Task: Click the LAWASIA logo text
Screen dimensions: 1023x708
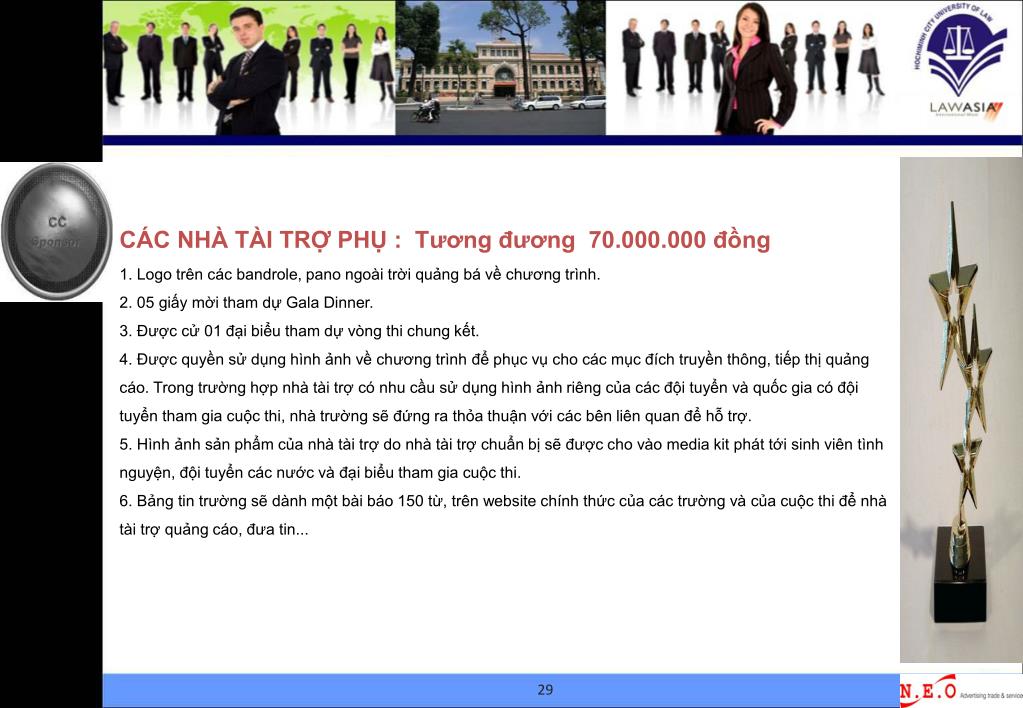Action: pyautogui.click(x=966, y=108)
